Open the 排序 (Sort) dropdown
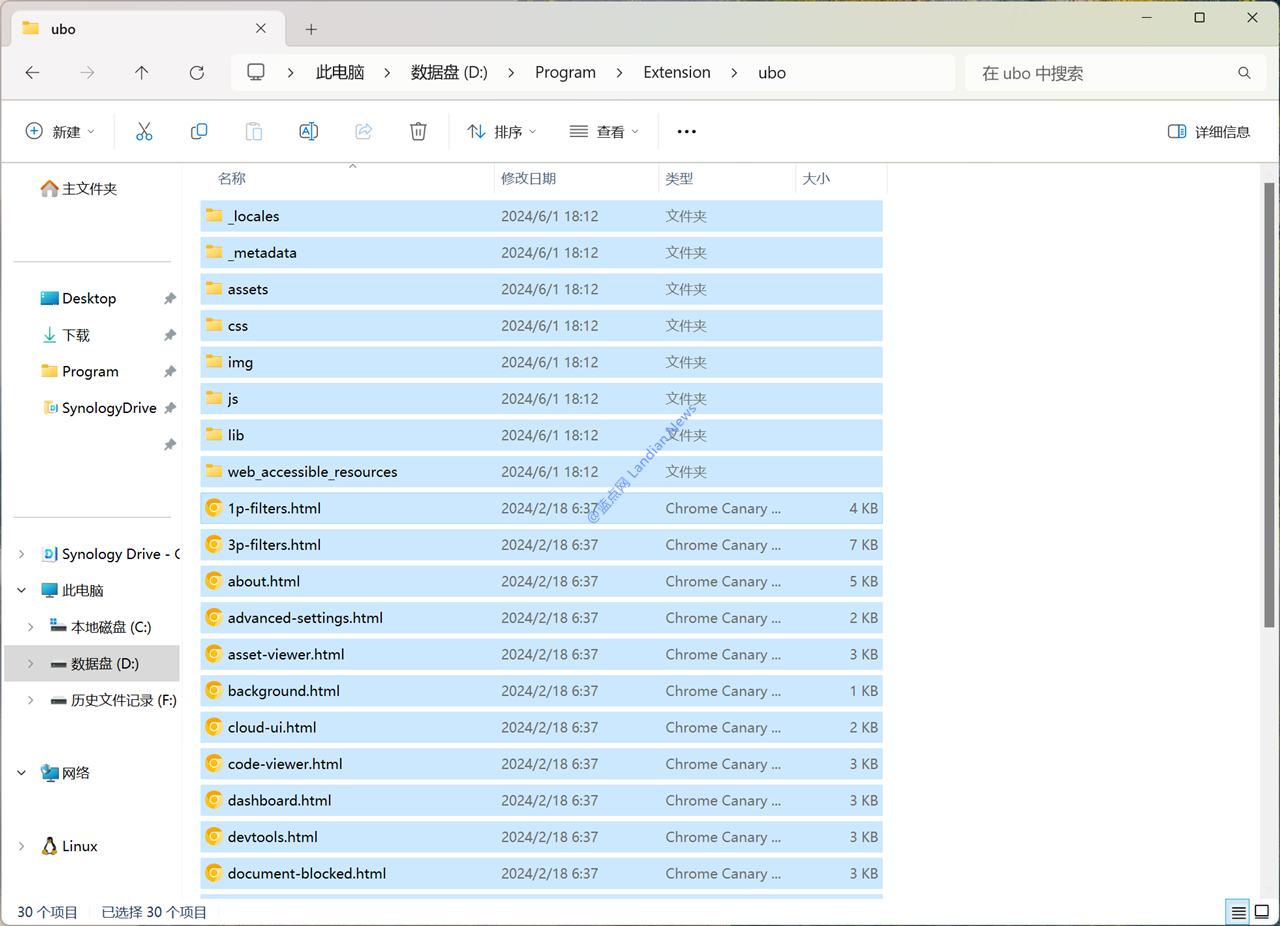The width and height of the screenshot is (1280, 926). 502,131
